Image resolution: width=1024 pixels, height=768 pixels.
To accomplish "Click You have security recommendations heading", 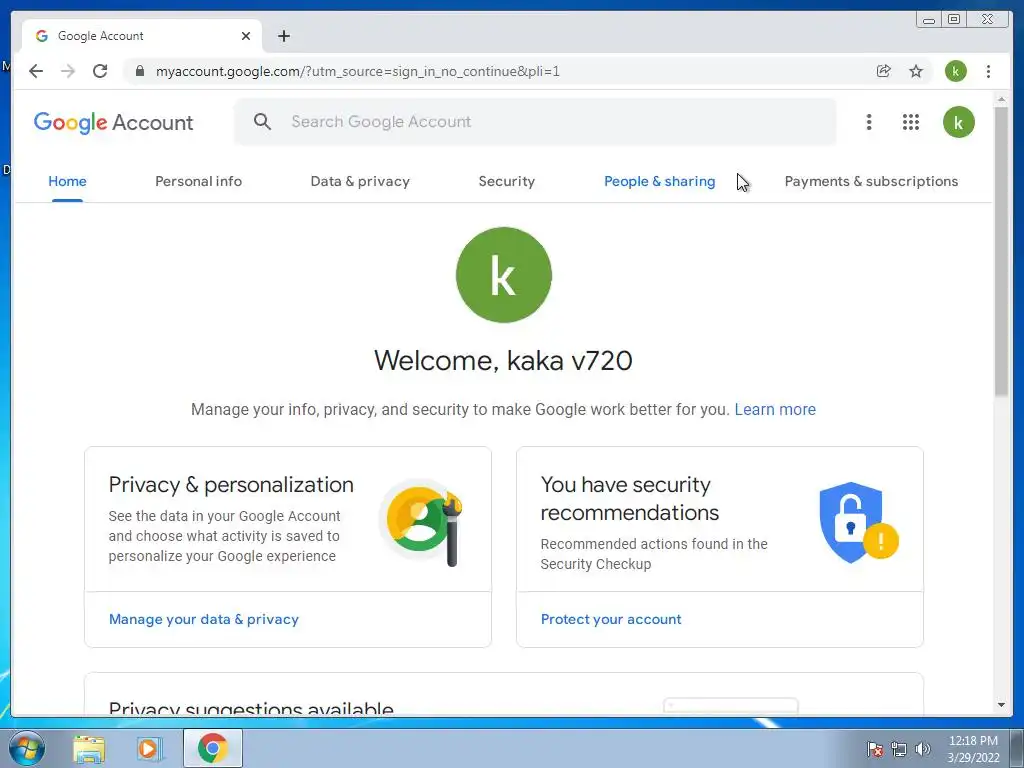I will pos(630,498).
